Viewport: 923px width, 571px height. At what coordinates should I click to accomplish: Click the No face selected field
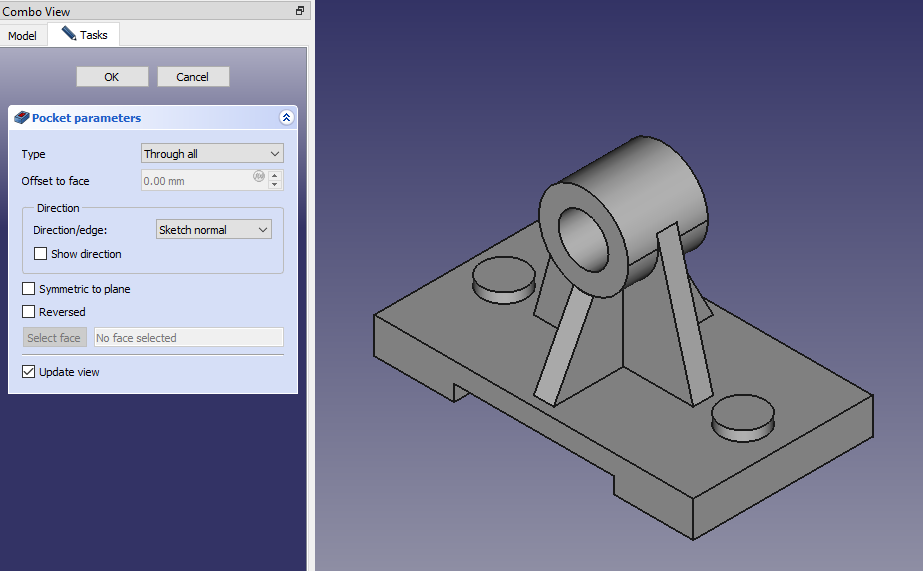(188, 338)
